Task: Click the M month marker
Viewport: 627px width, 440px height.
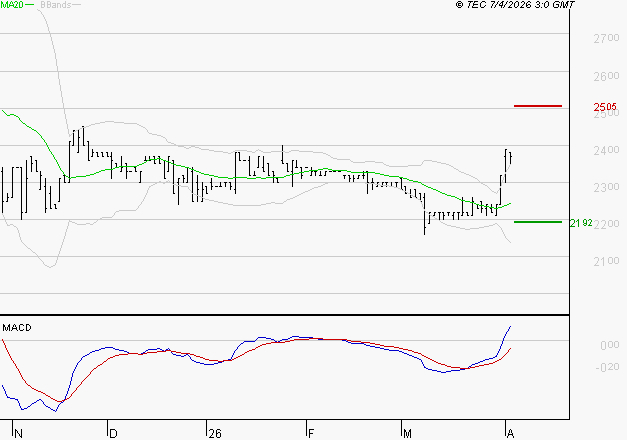Action: (x=407, y=434)
